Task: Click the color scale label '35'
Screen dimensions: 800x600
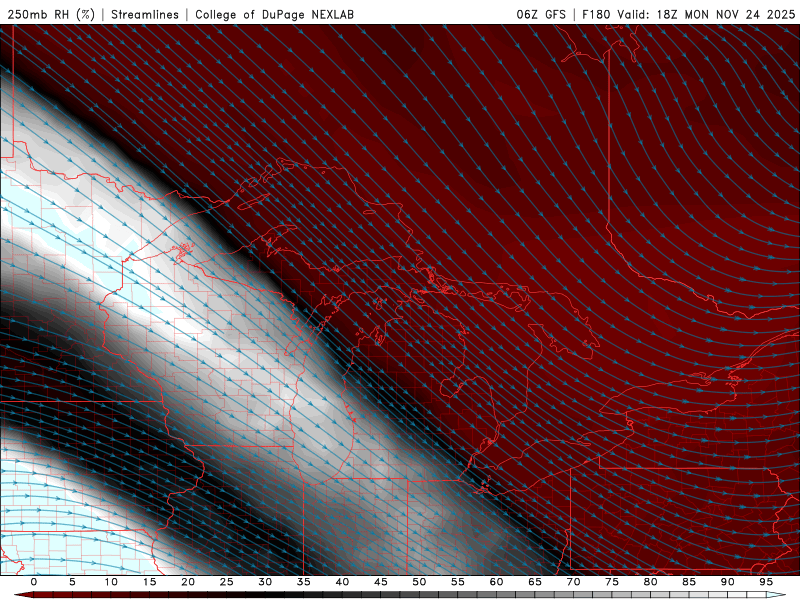Action: 304,582
